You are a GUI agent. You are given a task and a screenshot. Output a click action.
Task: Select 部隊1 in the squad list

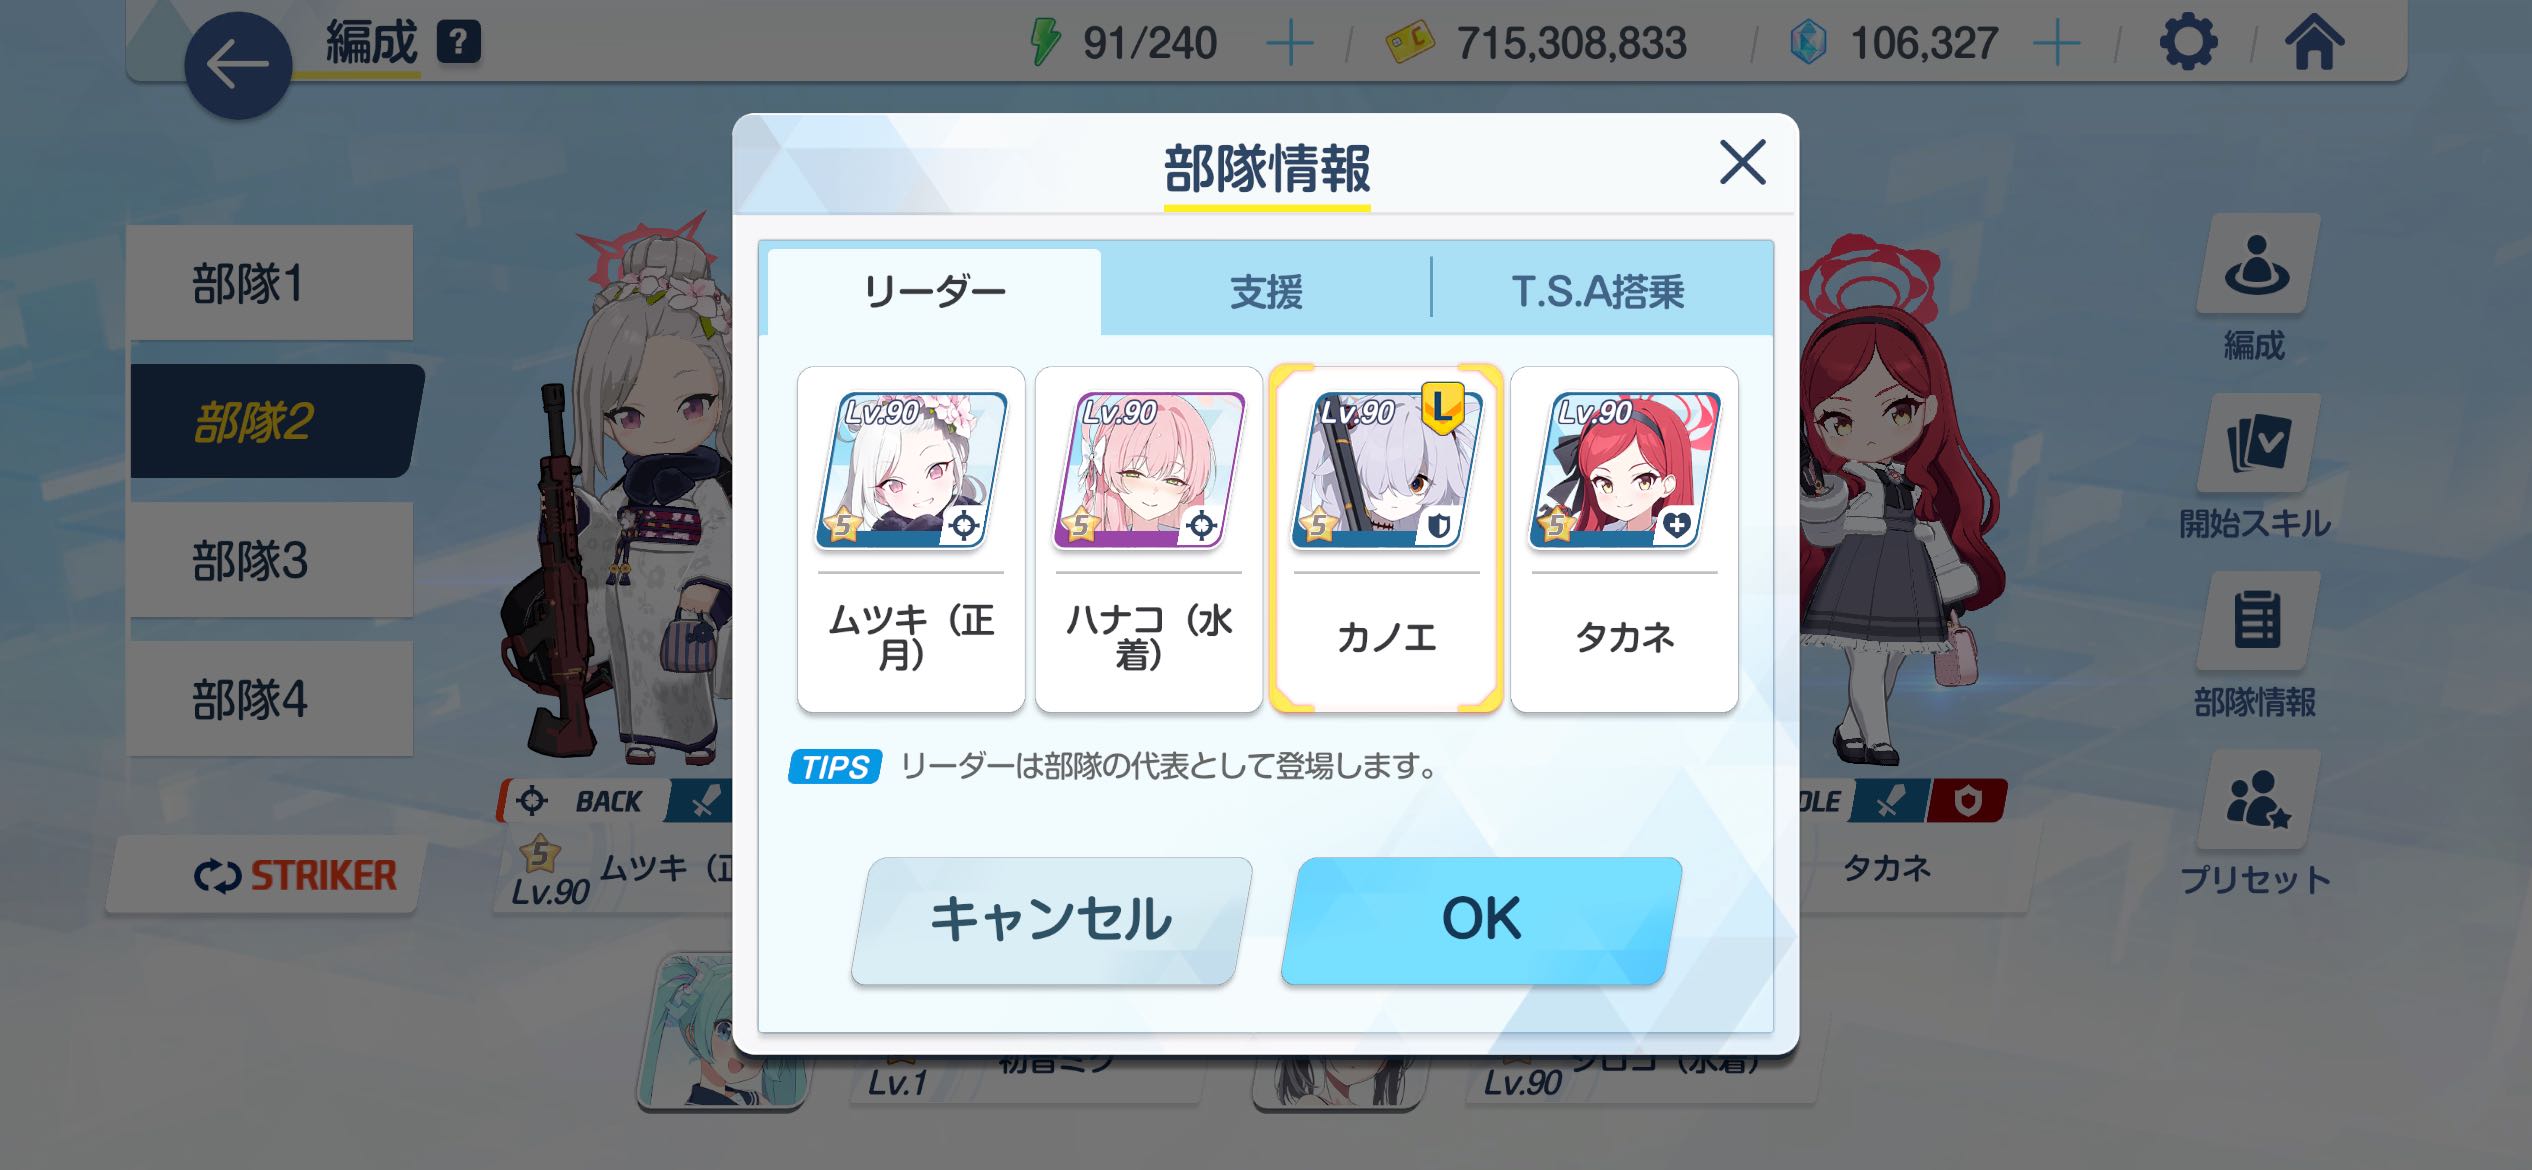(x=270, y=283)
